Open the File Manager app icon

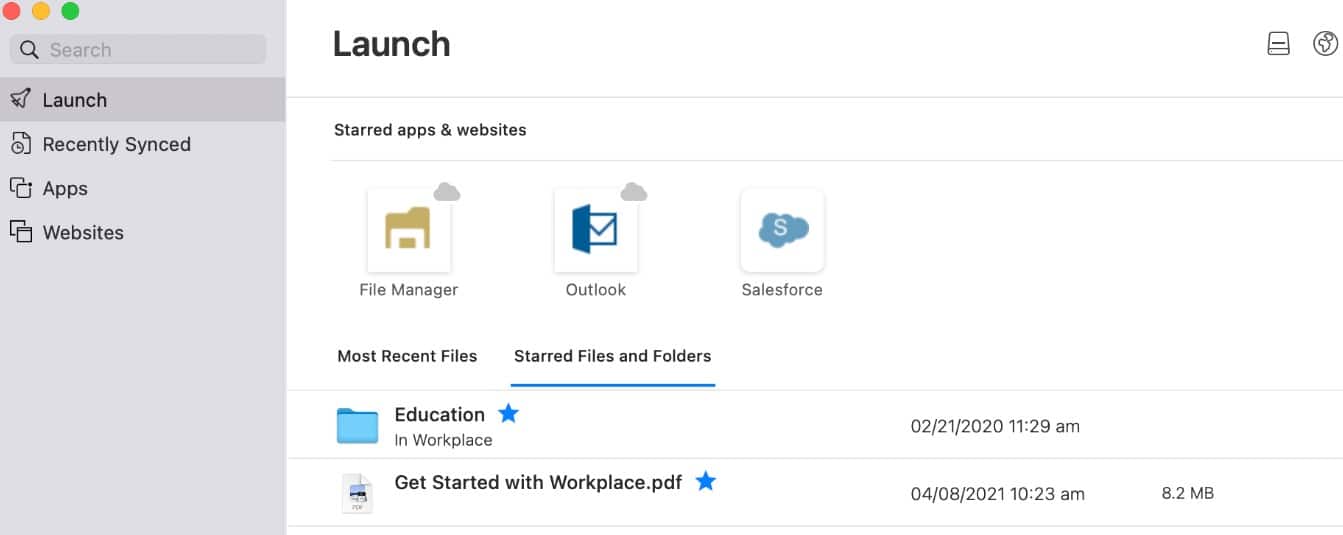[408, 230]
